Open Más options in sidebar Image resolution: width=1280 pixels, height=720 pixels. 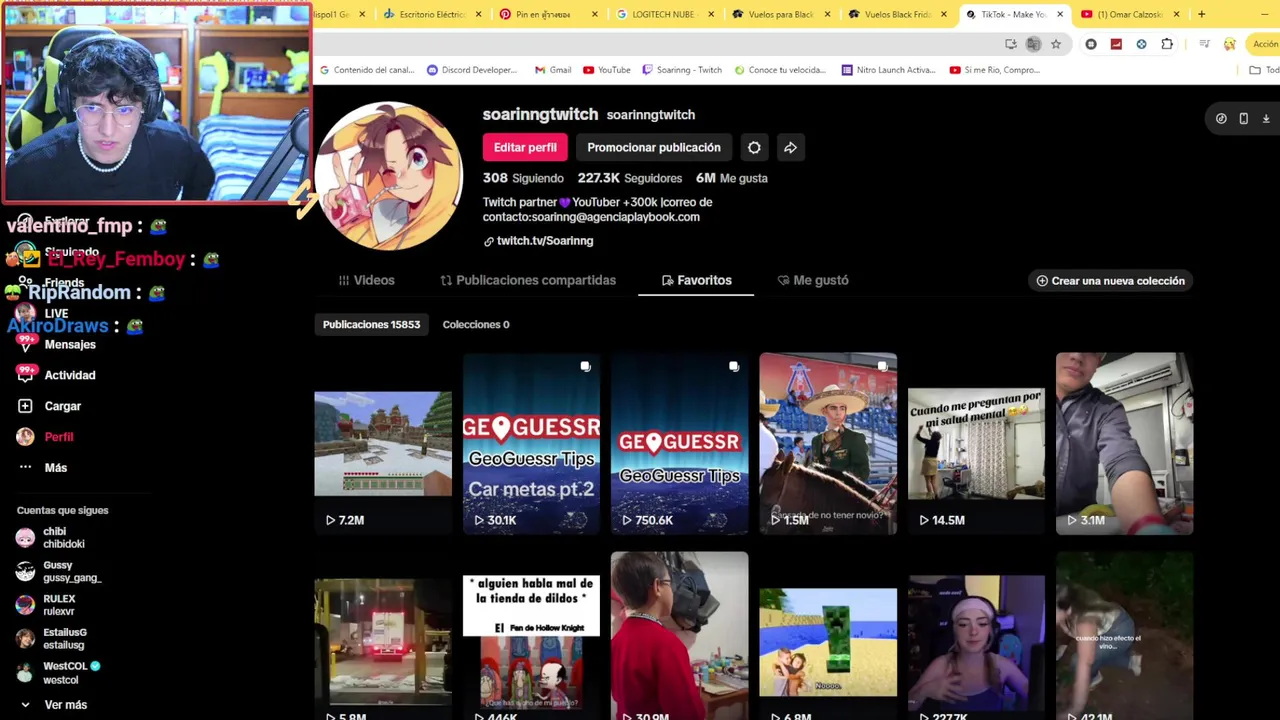point(55,468)
